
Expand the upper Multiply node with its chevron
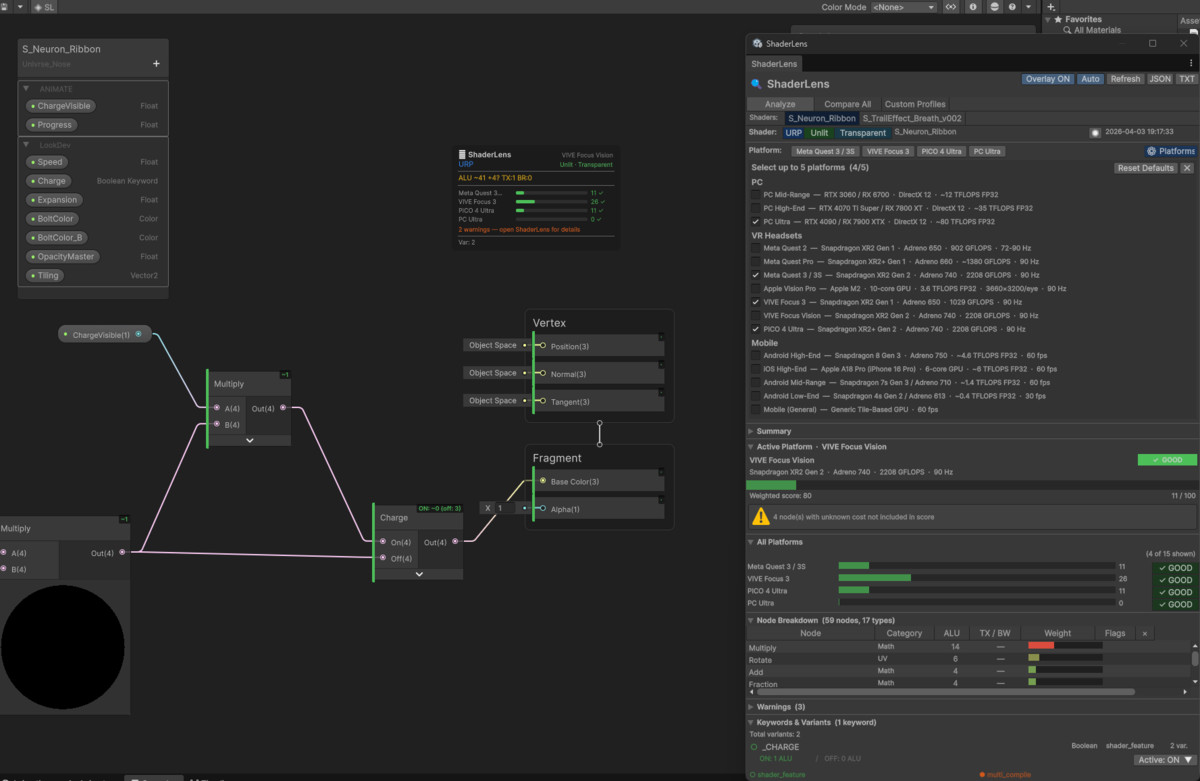(x=249, y=440)
